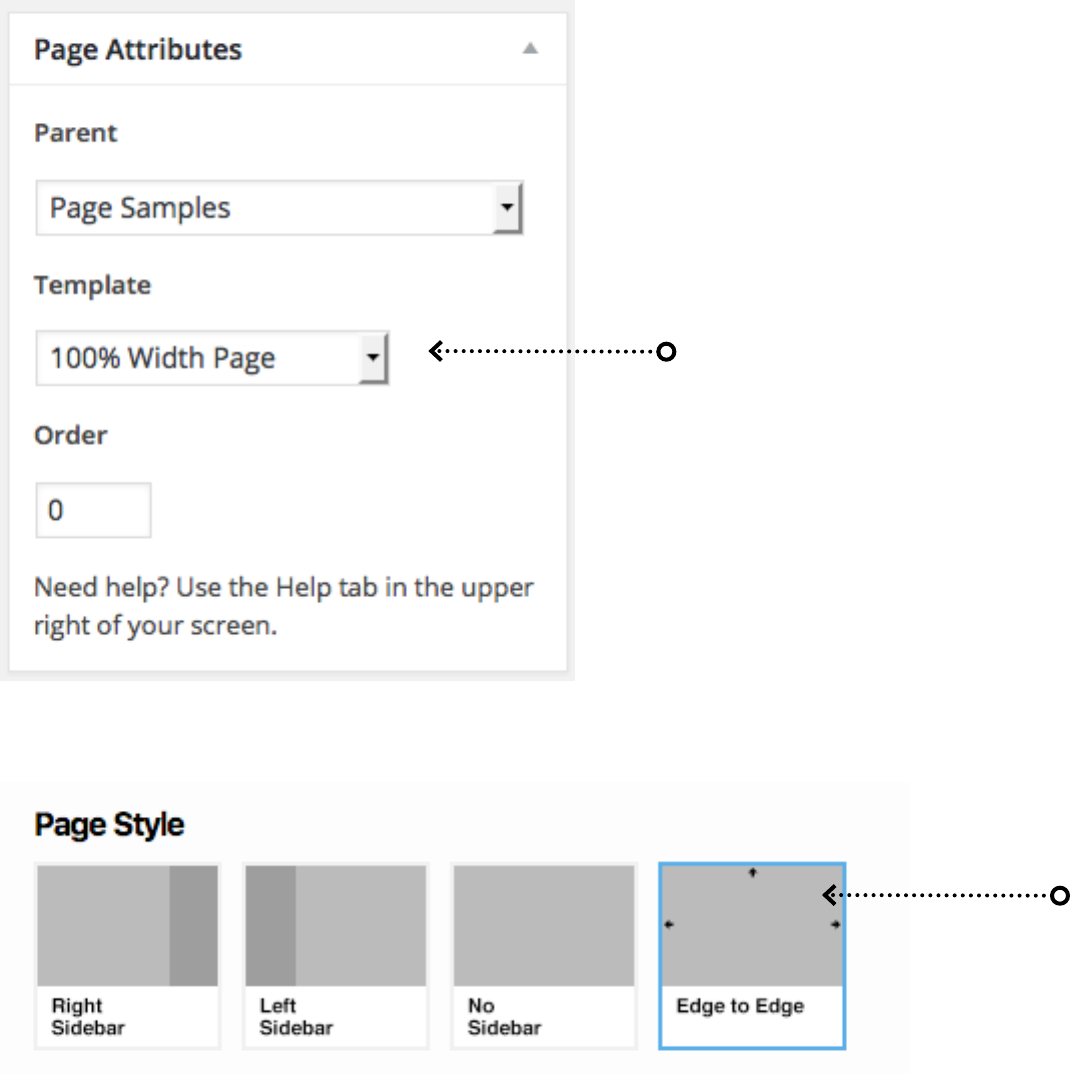
Task: Select the Left Sidebar page style
Action: (x=335, y=1016)
